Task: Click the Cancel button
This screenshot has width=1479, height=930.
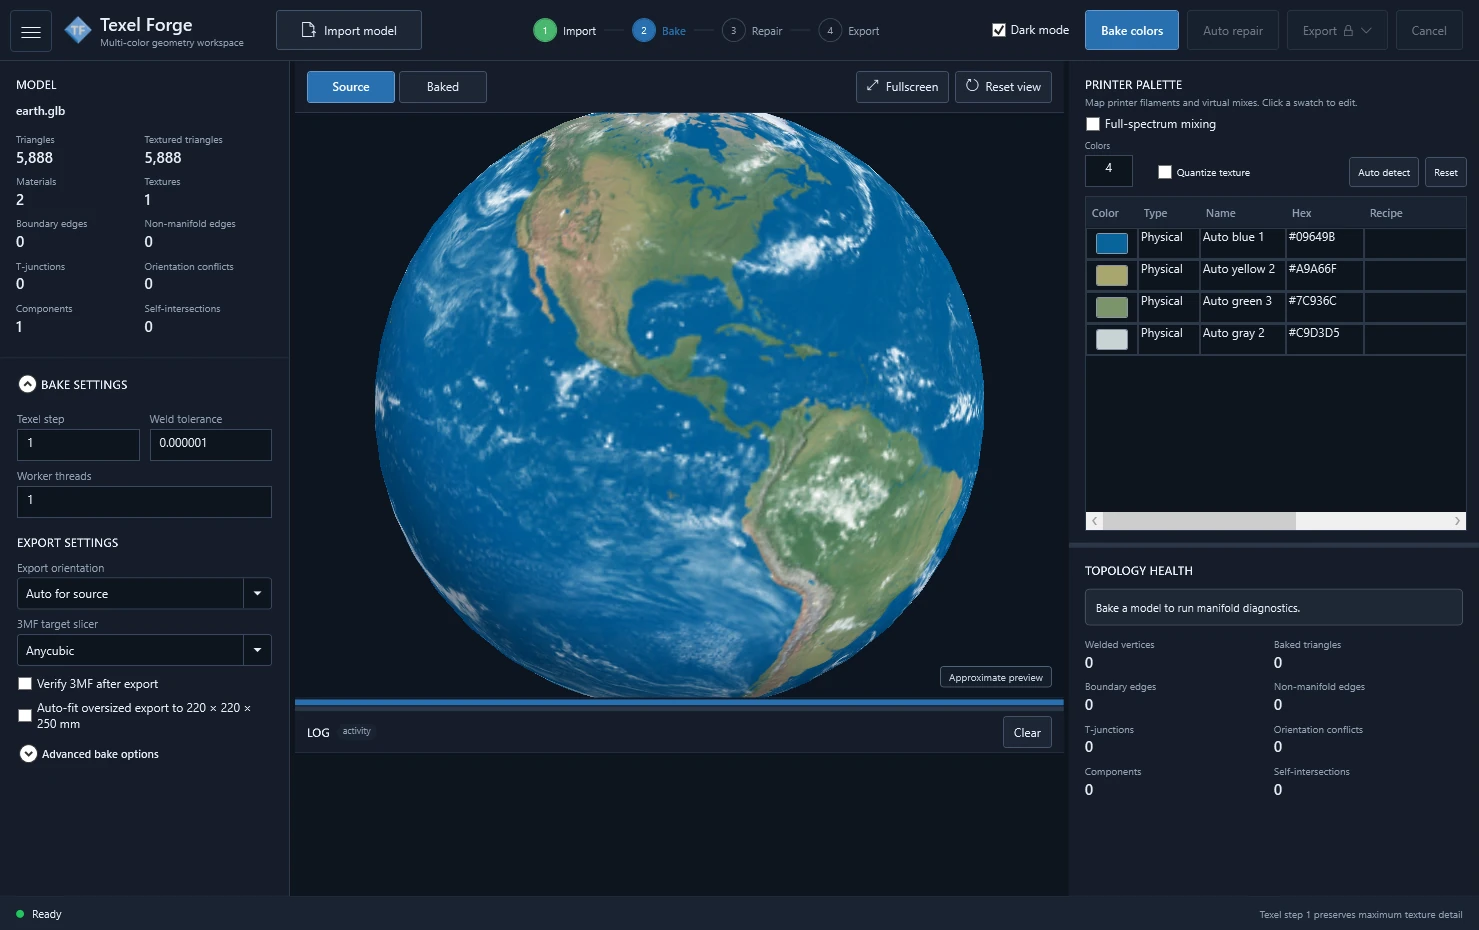Action: click(1429, 31)
